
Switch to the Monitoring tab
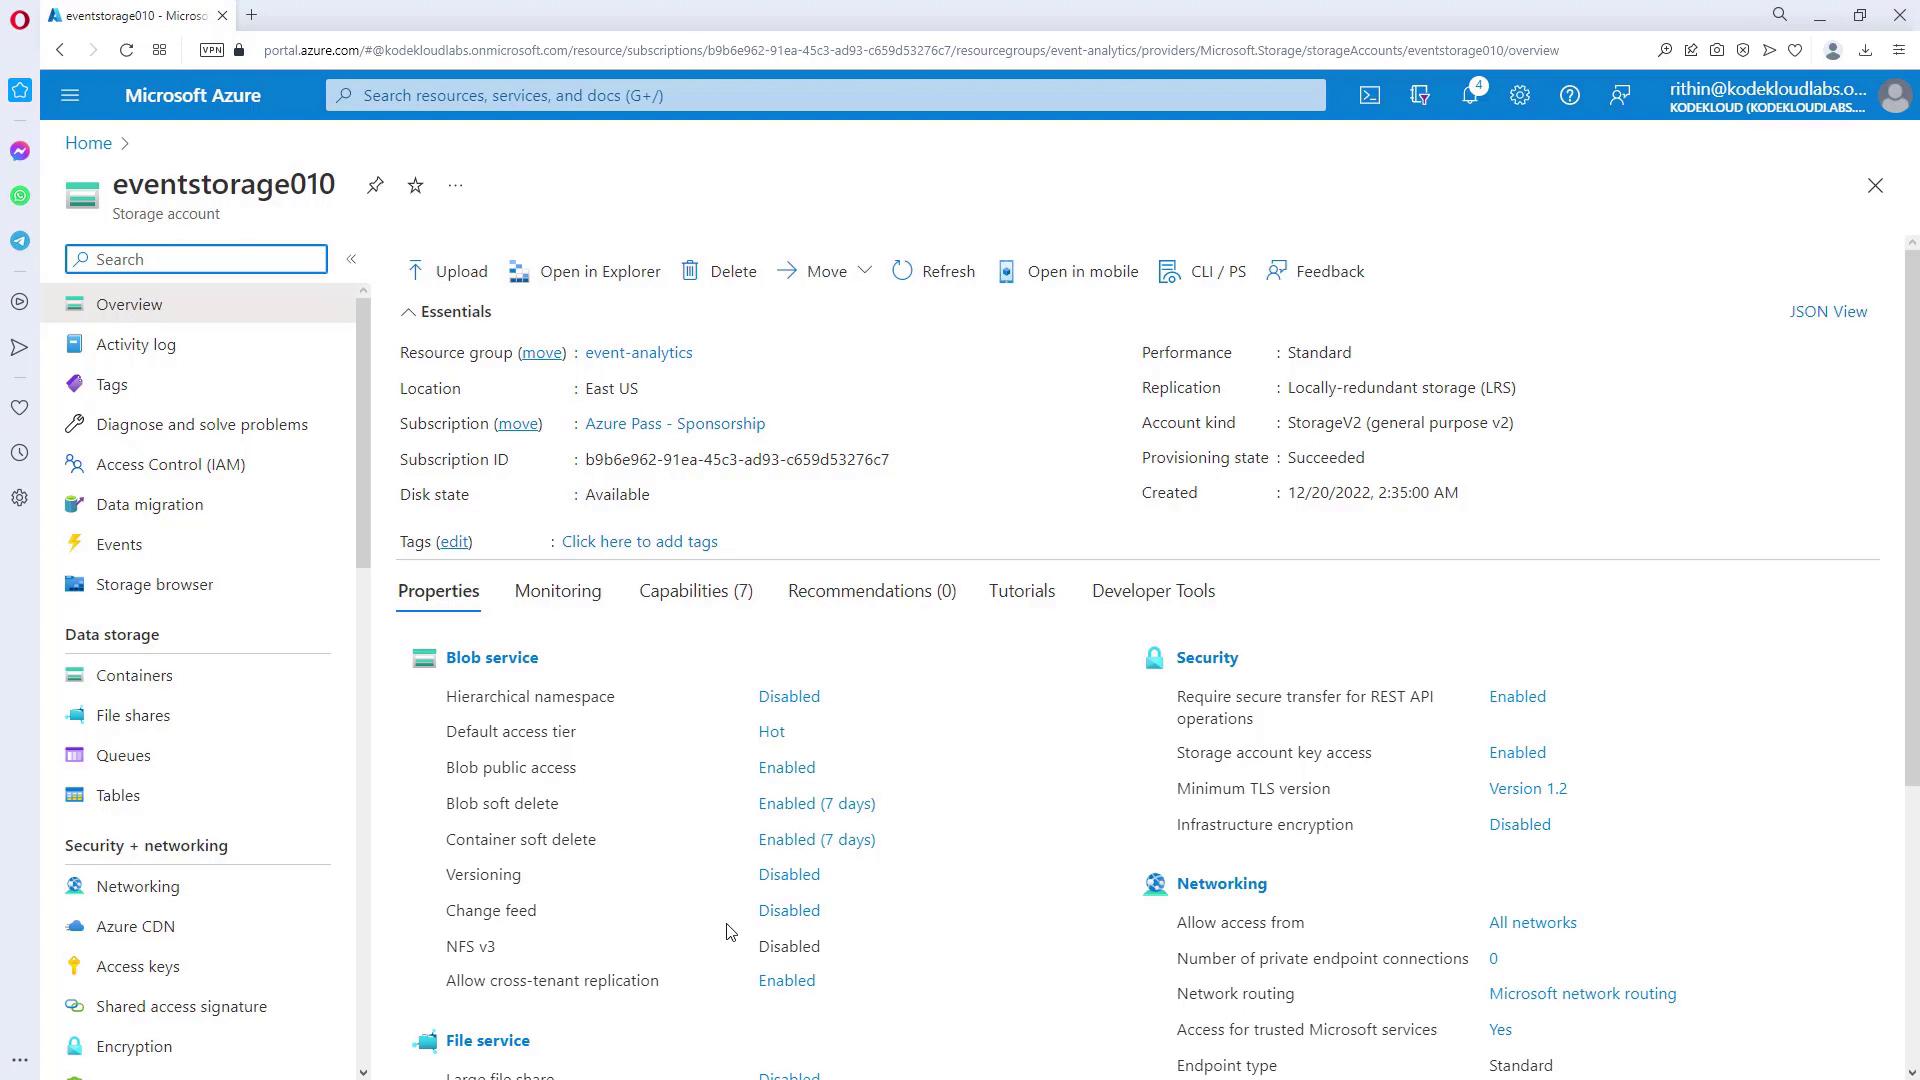click(557, 591)
